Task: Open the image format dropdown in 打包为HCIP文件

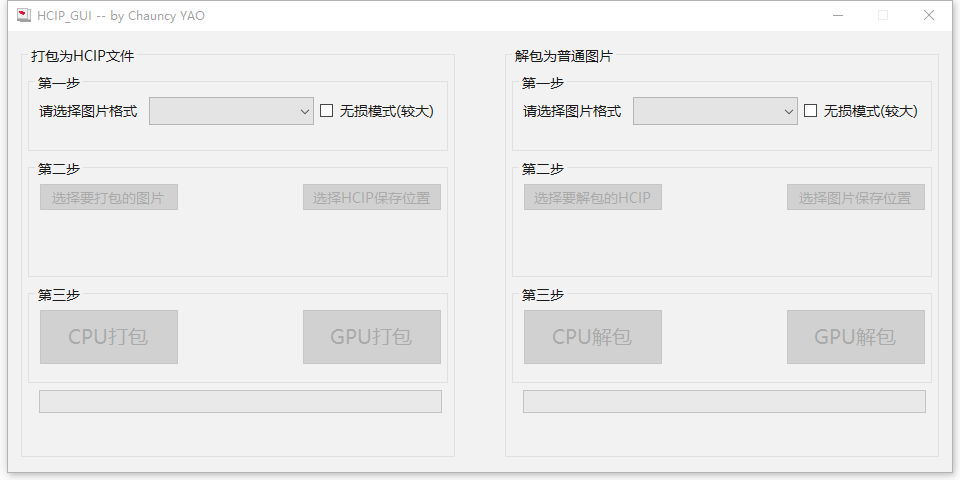Action: point(231,111)
